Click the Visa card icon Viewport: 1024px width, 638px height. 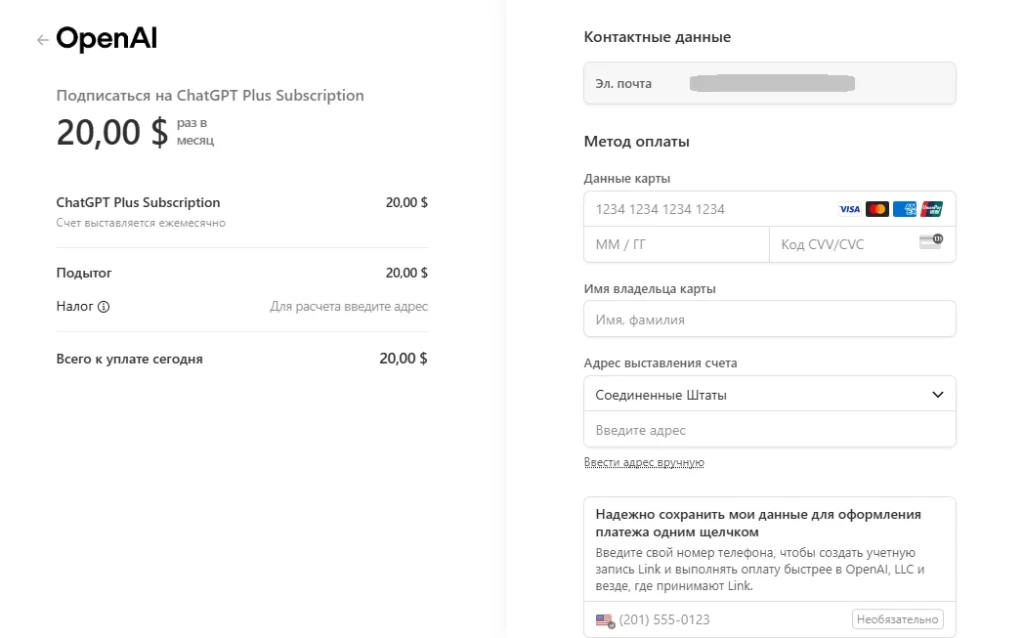[849, 209]
